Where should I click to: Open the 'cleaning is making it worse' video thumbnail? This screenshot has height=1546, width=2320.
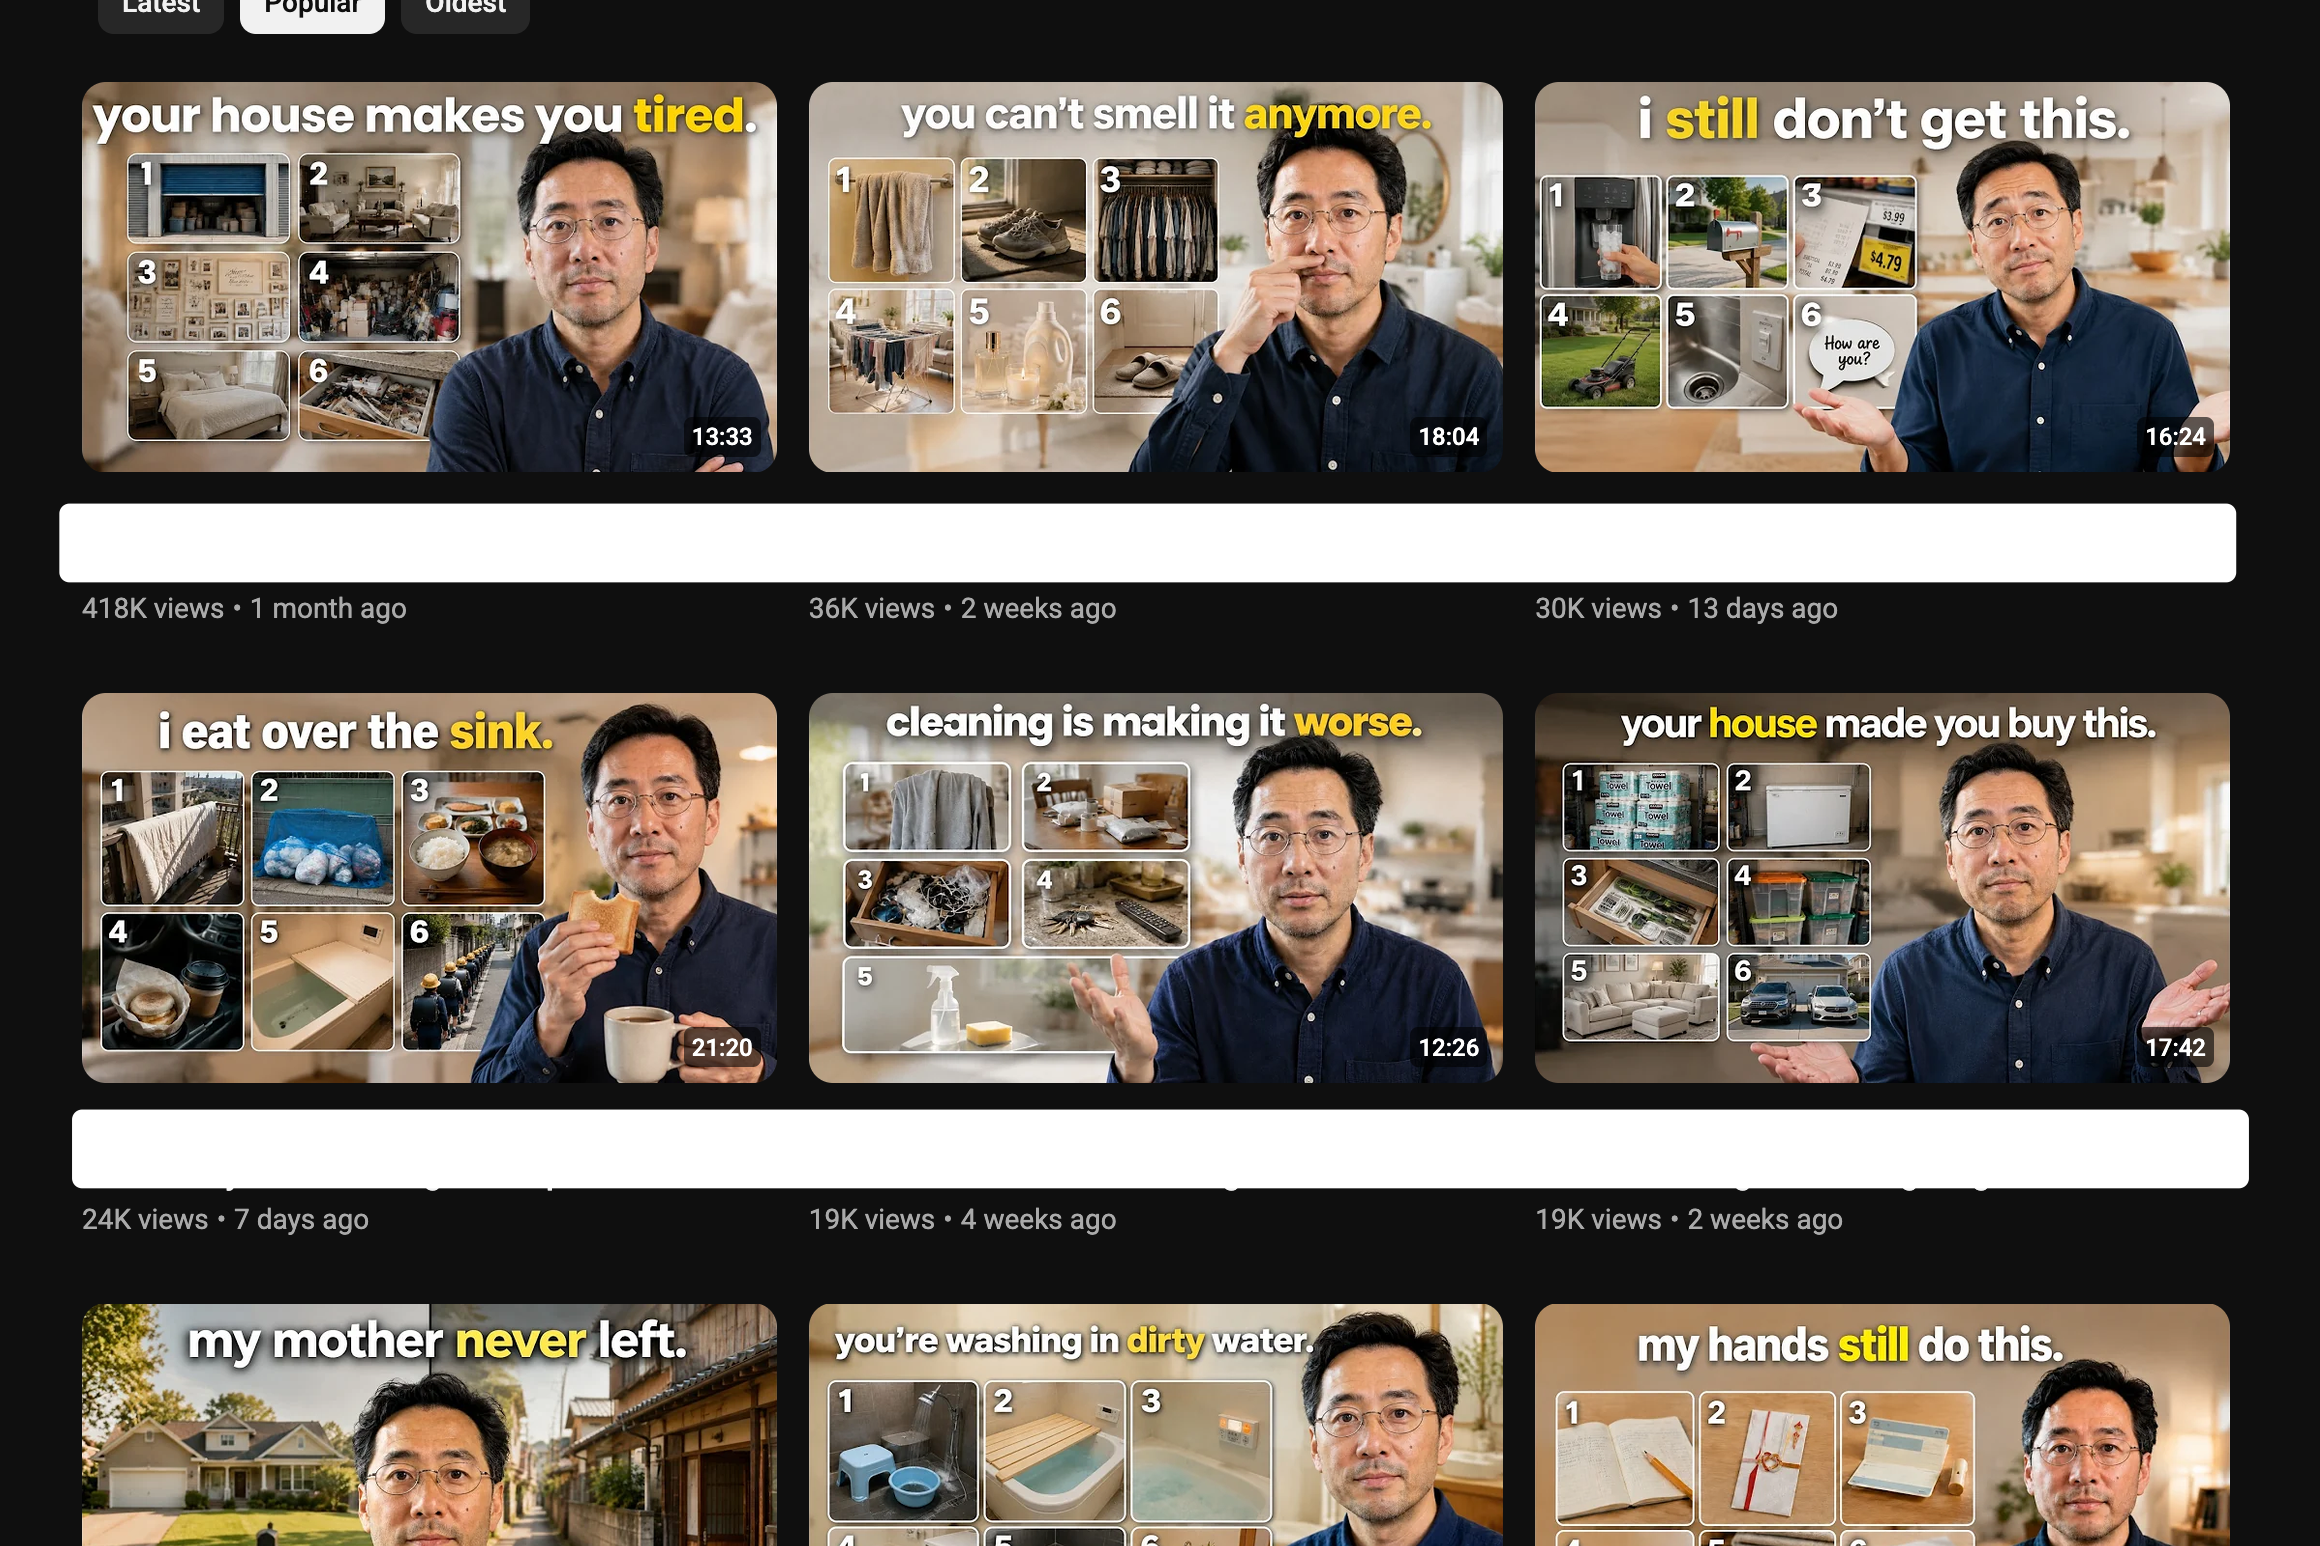click(x=1155, y=888)
